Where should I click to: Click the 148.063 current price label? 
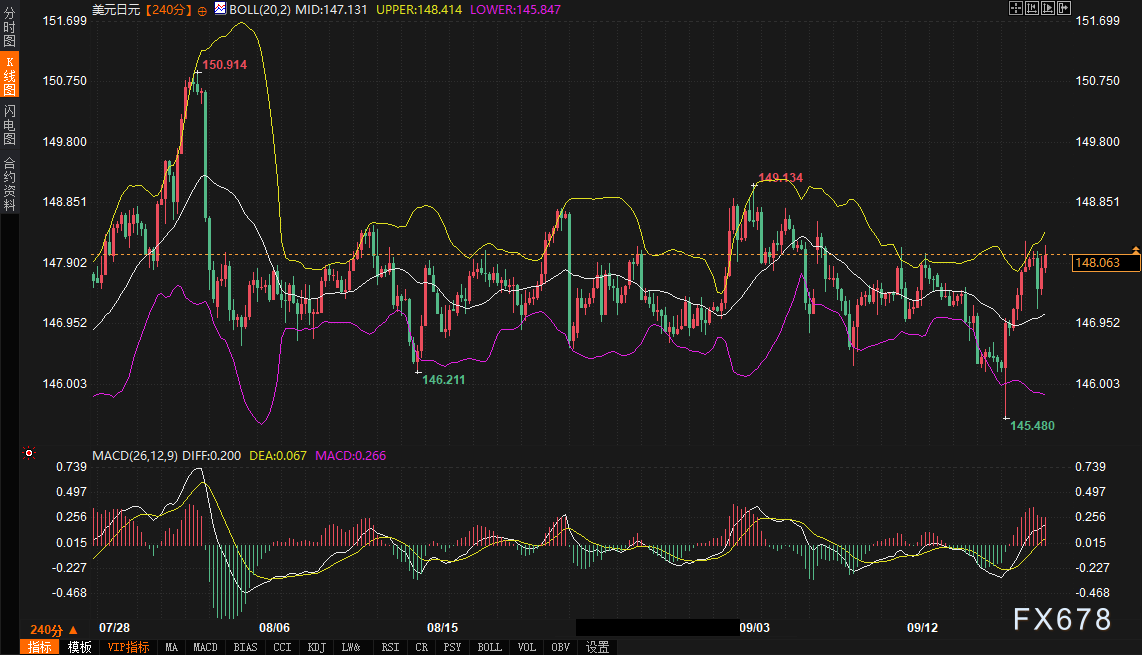[x=1105, y=263]
